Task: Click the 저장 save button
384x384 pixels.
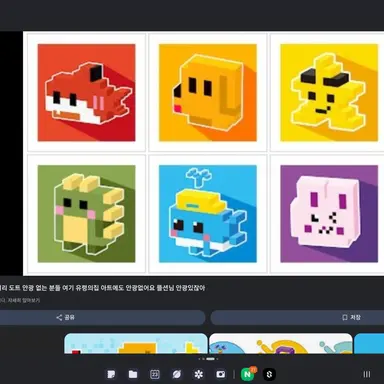Action: click(x=297, y=317)
